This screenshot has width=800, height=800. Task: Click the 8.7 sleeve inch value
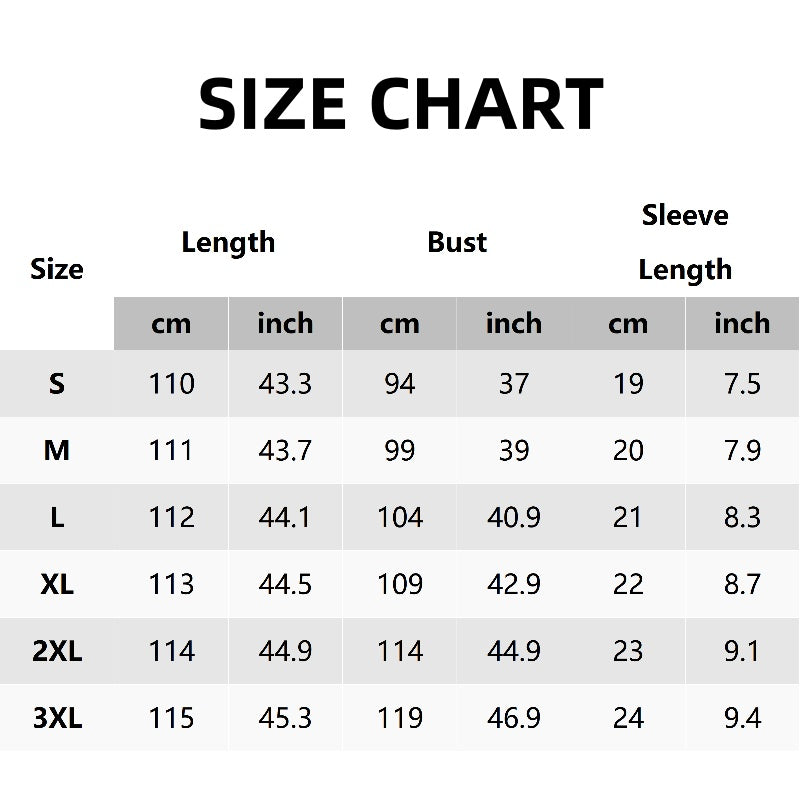click(x=742, y=584)
